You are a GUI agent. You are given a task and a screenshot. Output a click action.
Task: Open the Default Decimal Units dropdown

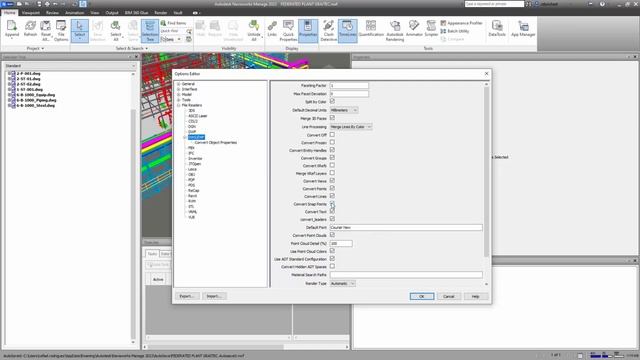344,110
